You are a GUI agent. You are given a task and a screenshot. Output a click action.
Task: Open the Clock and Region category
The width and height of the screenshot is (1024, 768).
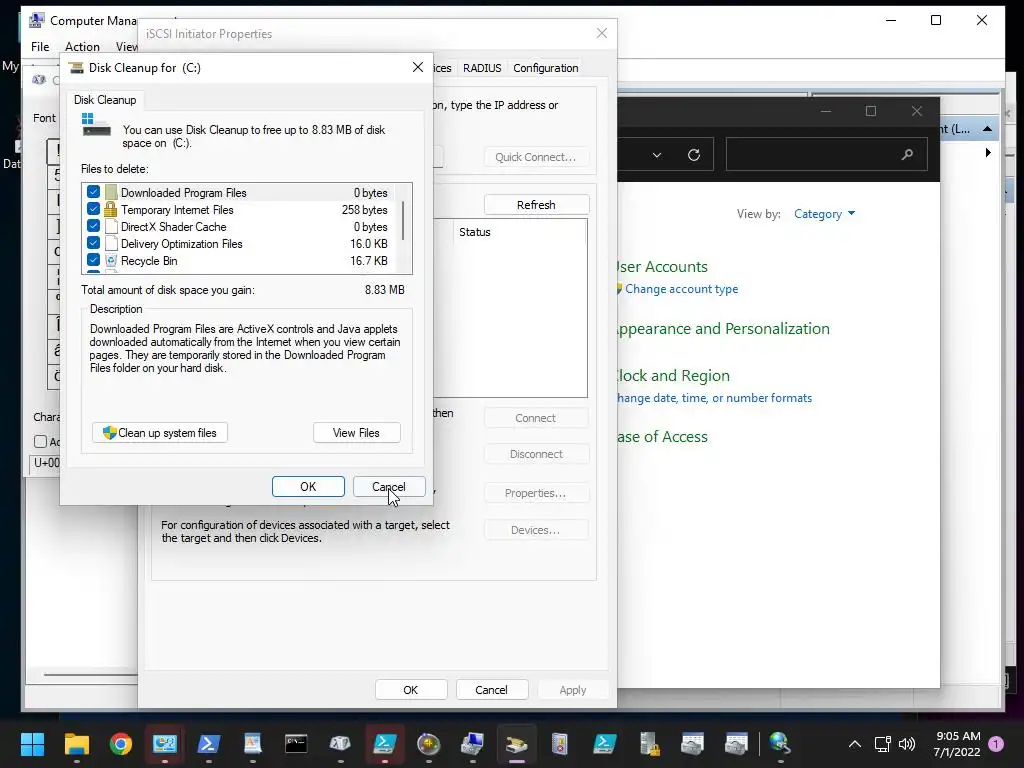pos(673,376)
